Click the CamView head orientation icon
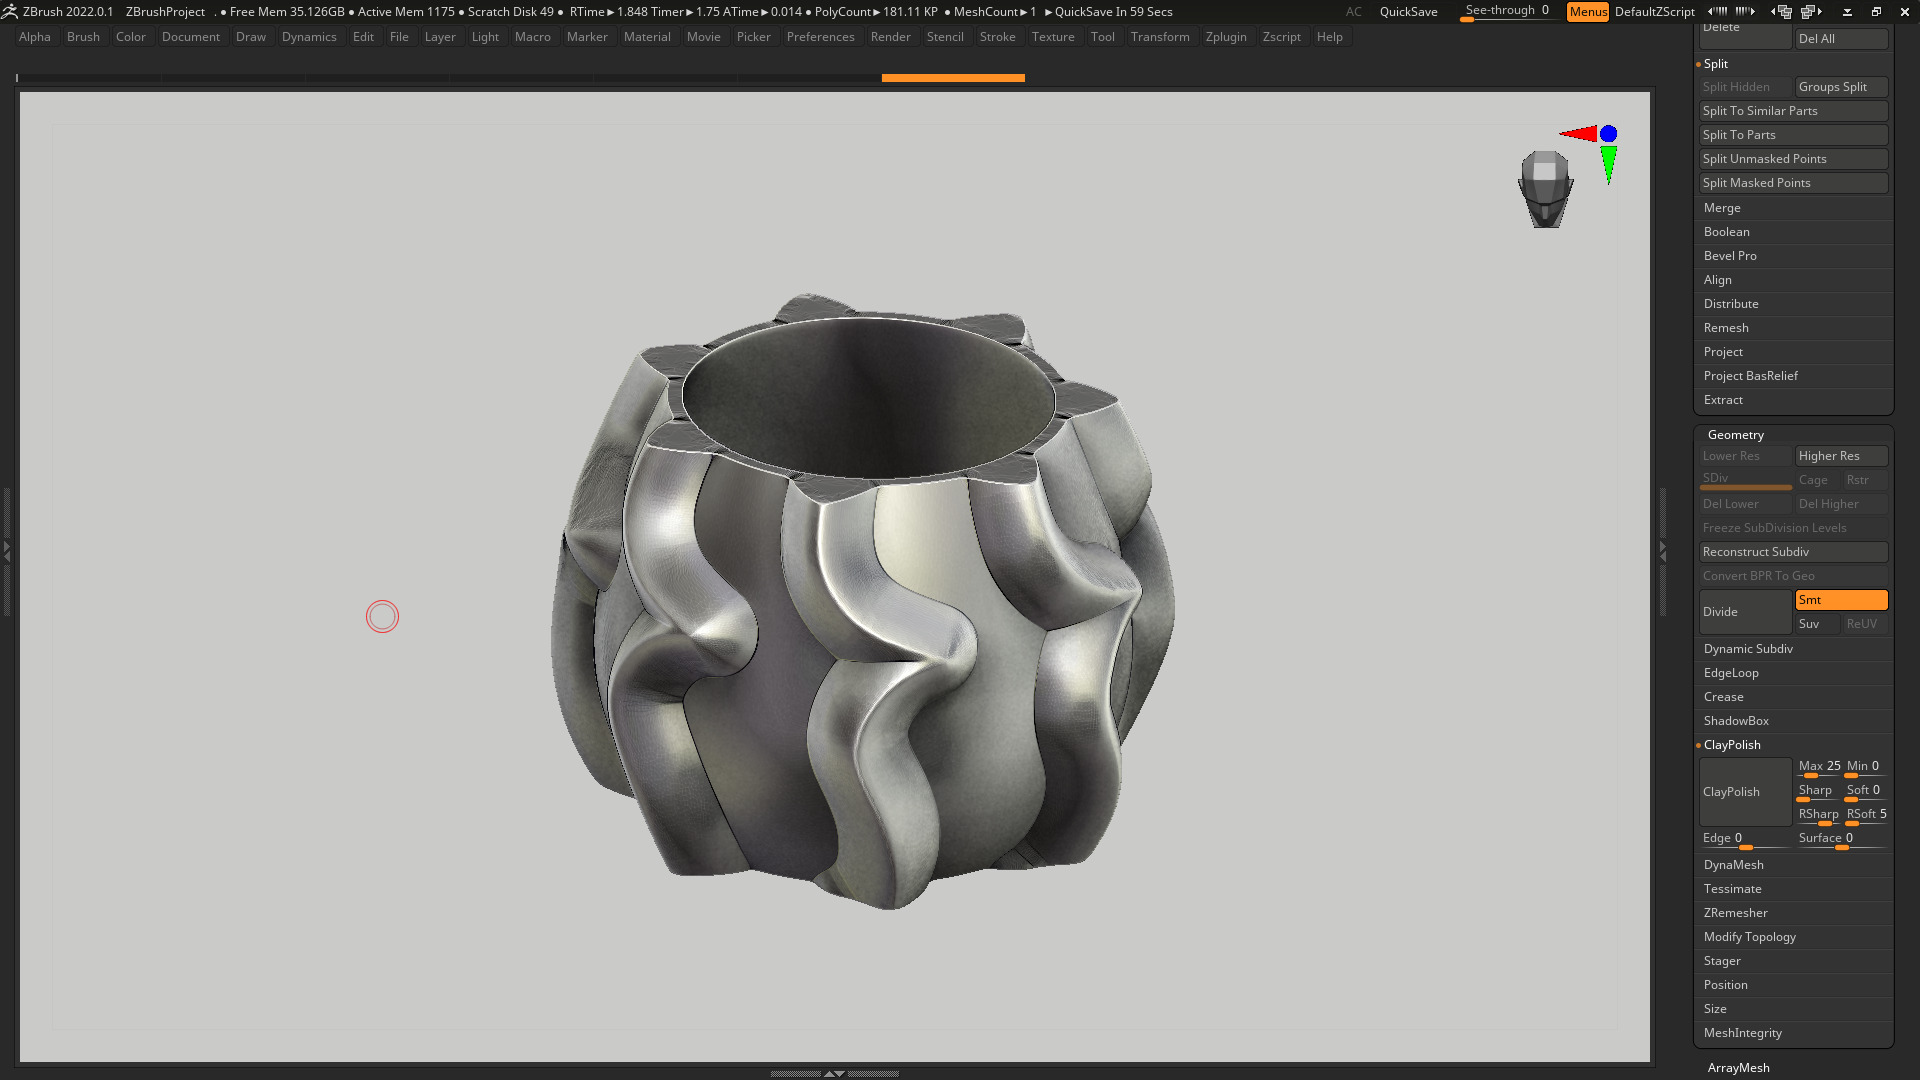 tap(1546, 189)
